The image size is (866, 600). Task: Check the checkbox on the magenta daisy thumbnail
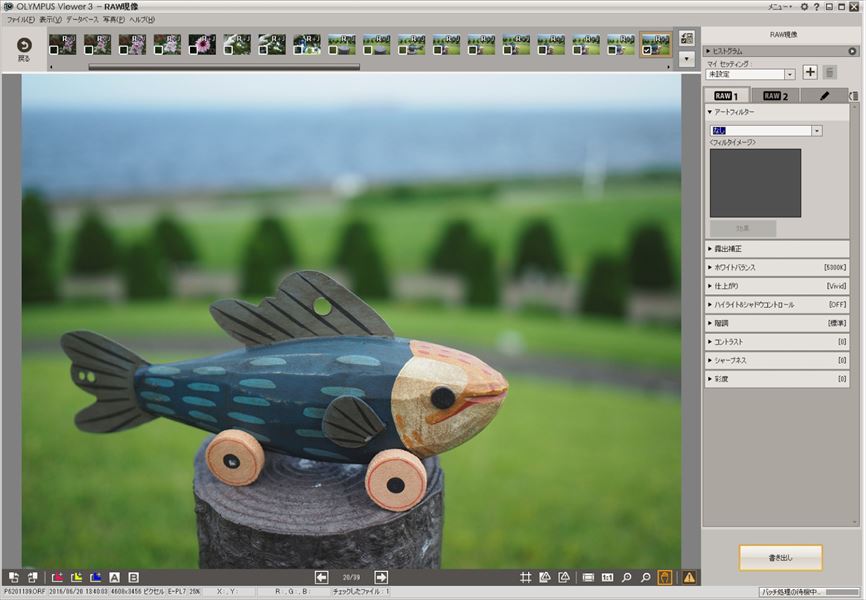point(193,50)
